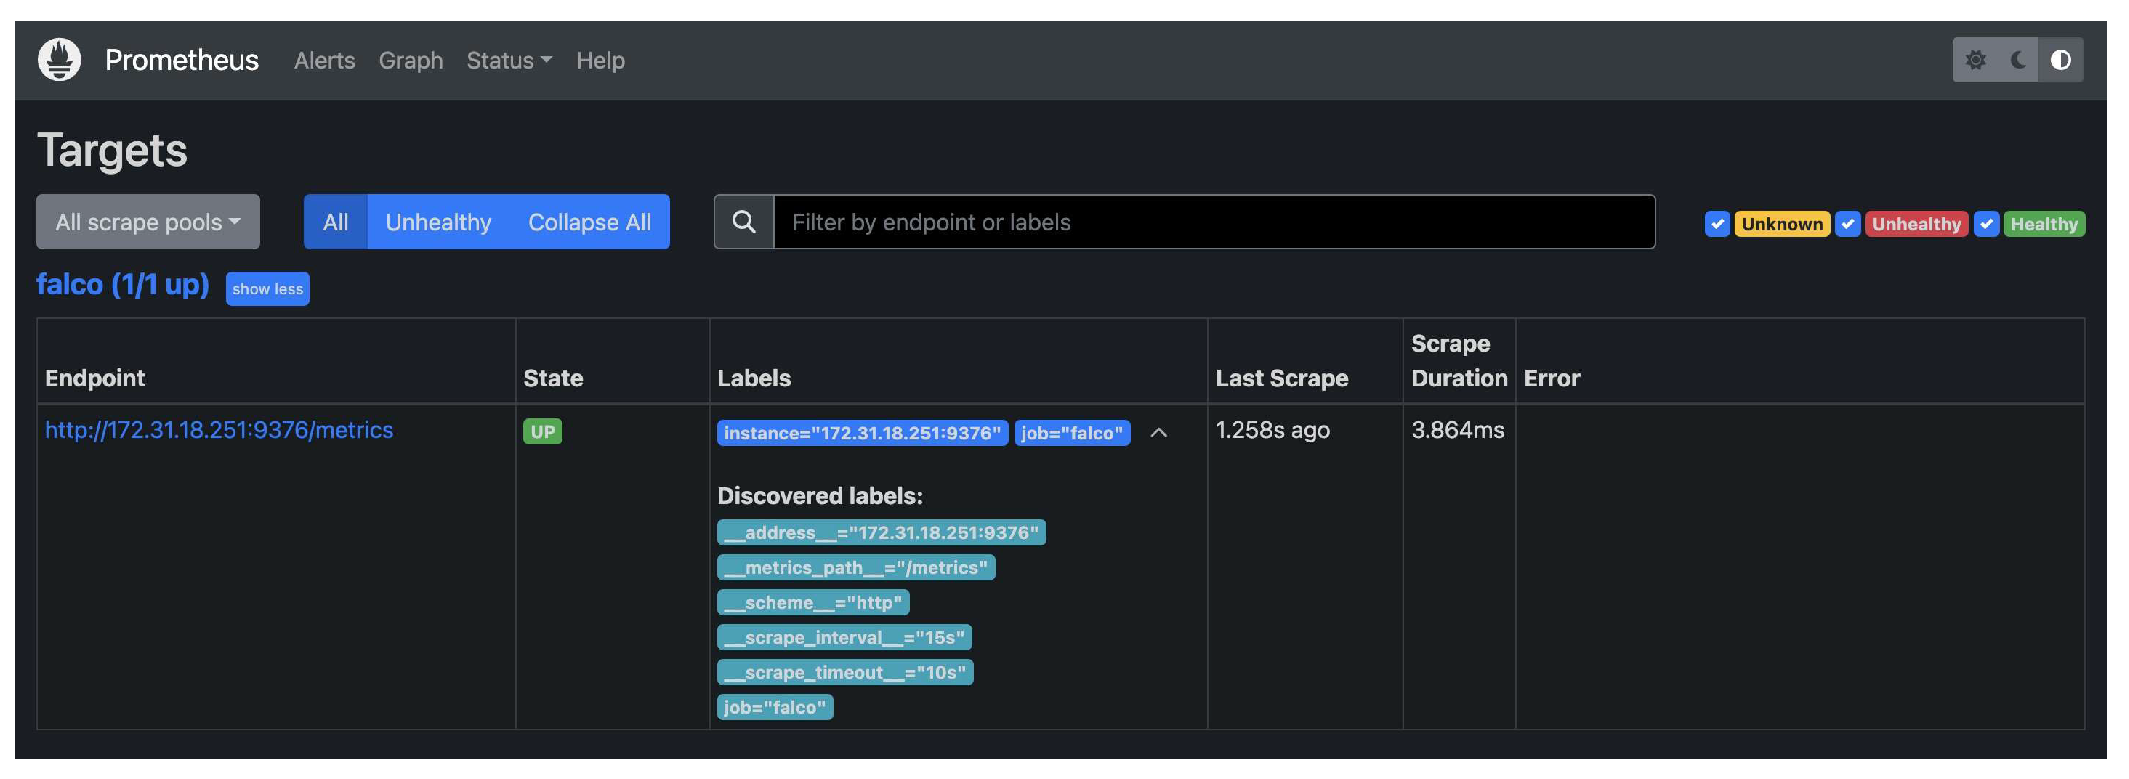Disable the Healthy state filter checkbox
The height and width of the screenshot is (779, 2129).
click(1987, 224)
